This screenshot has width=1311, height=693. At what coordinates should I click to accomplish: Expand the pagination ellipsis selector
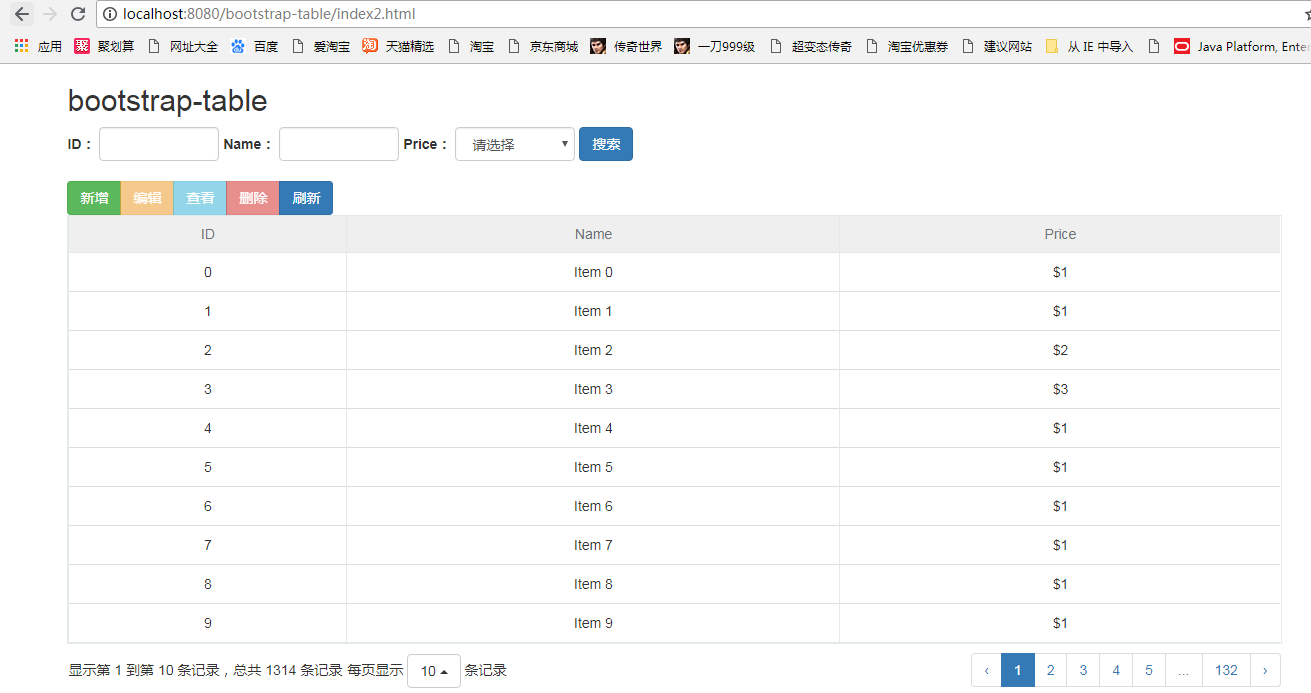pyautogui.click(x=1183, y=670)
